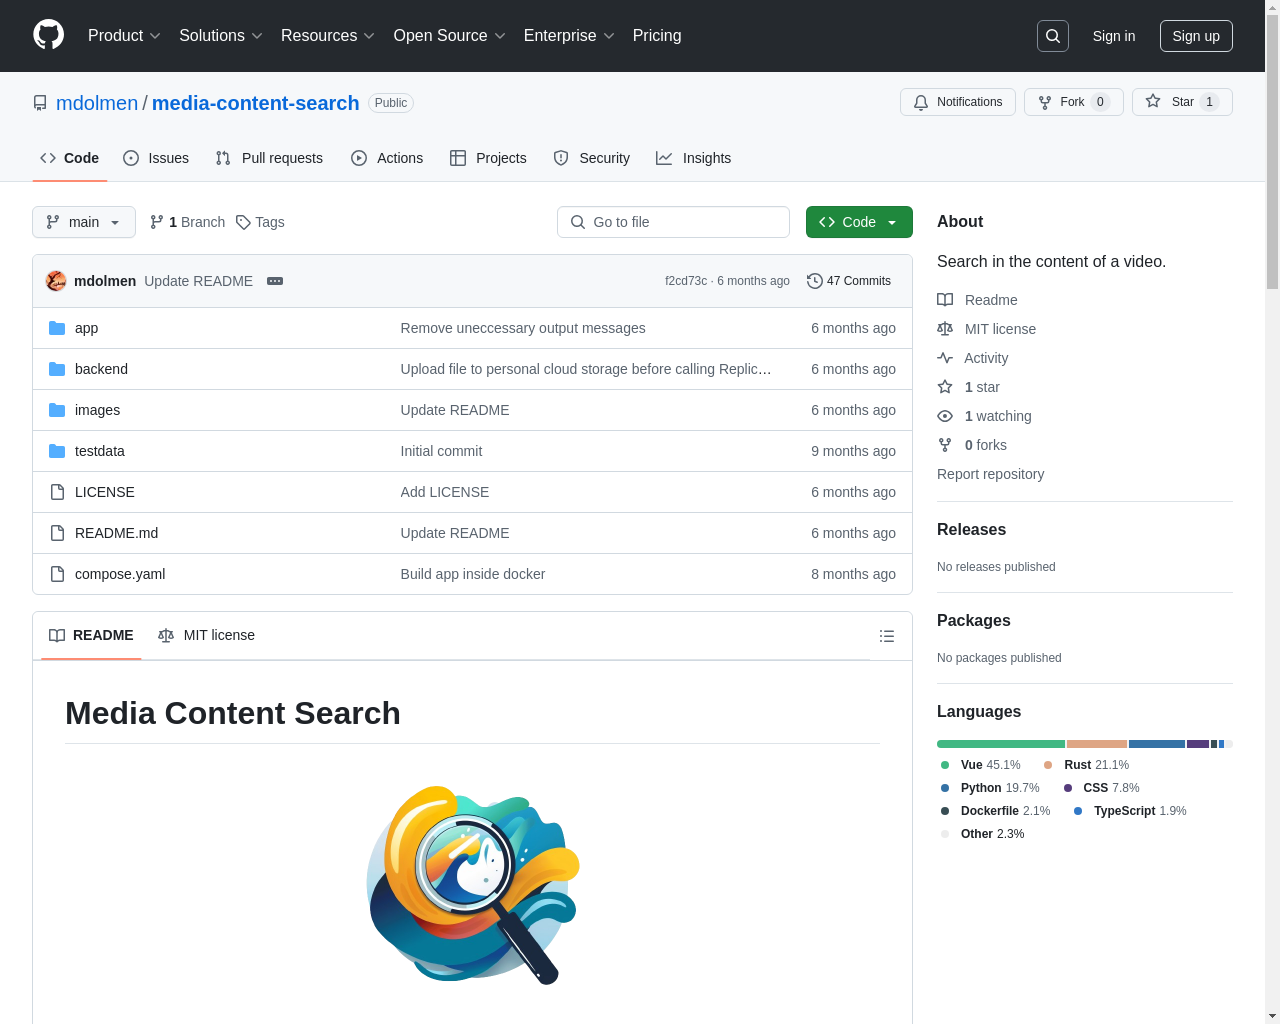Click the compose.yaml file icon
The height and width of the screenshot is (1024, 1280).
coord(57,574)
